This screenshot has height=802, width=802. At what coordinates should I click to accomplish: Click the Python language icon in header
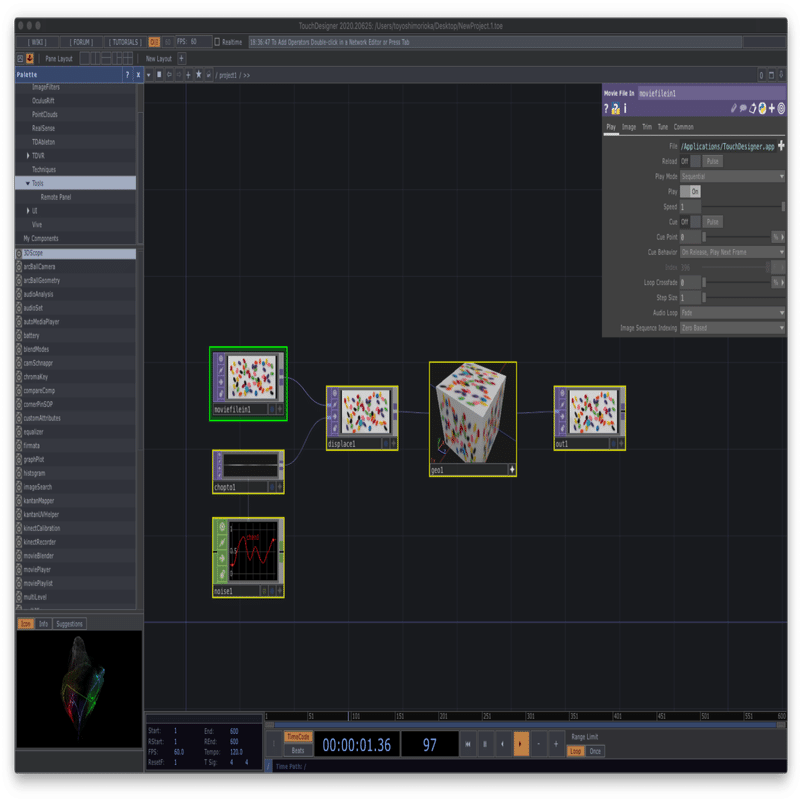pyautogui.click(x=762, y=108)
